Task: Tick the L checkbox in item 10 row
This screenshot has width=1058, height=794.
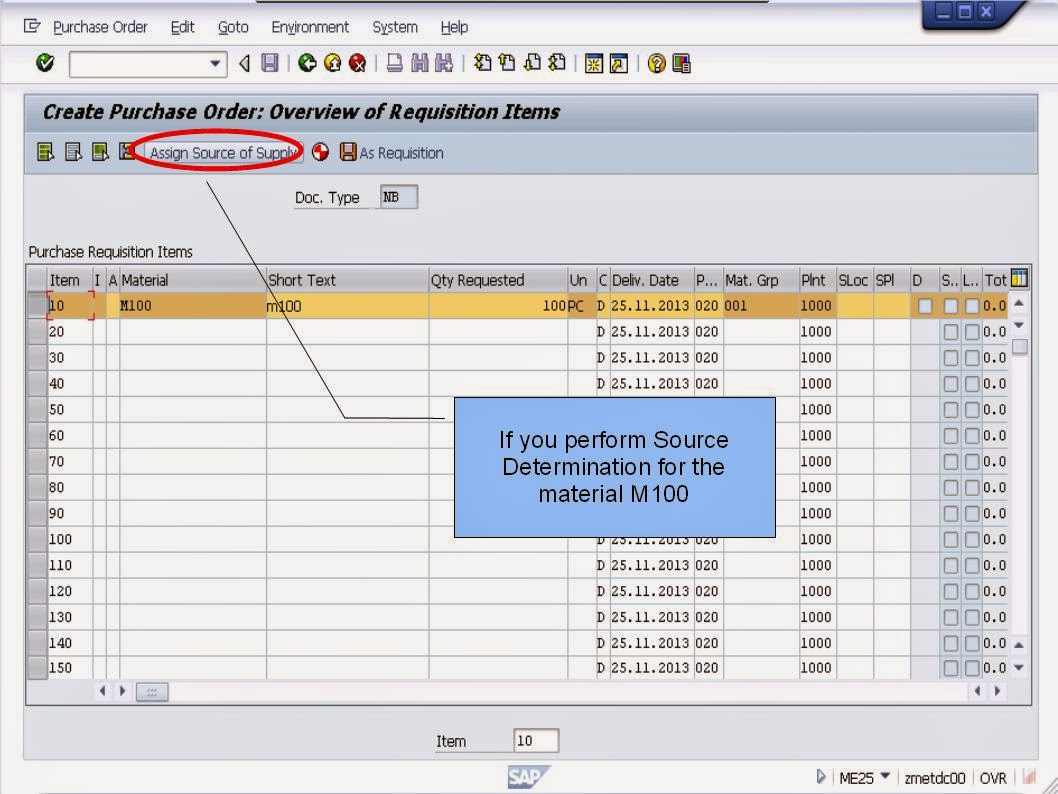Action: click(972, 306)
